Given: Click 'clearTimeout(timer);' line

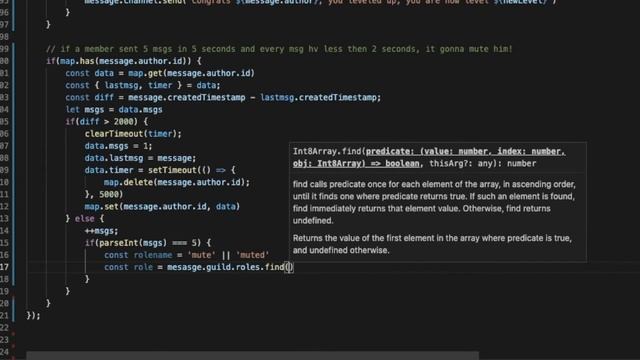Looking at the screenshot, I should tap(133, 134).
